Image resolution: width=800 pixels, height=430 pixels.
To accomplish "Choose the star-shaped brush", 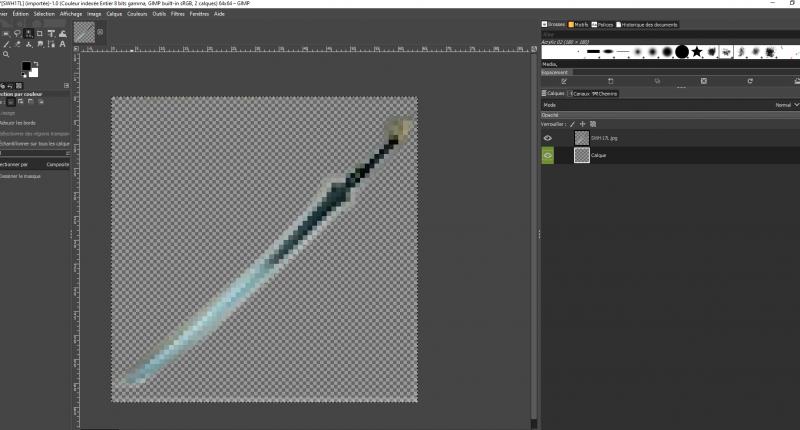I will click(697, 52).
